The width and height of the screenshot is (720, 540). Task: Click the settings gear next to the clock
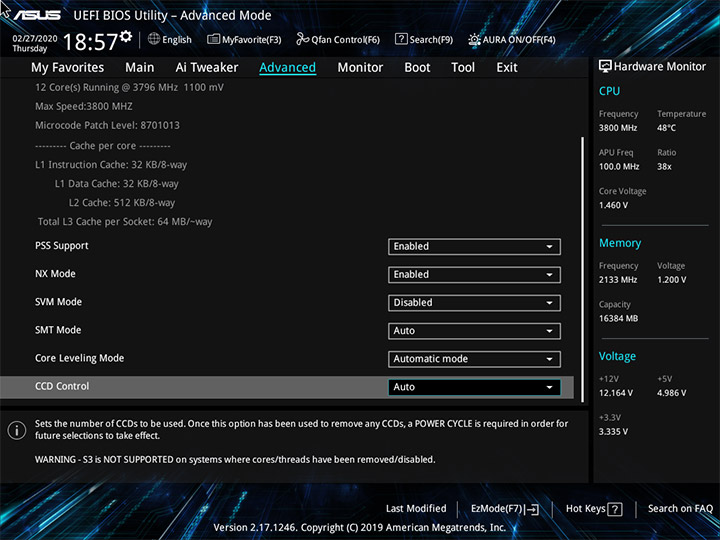(x=126, y=36)
